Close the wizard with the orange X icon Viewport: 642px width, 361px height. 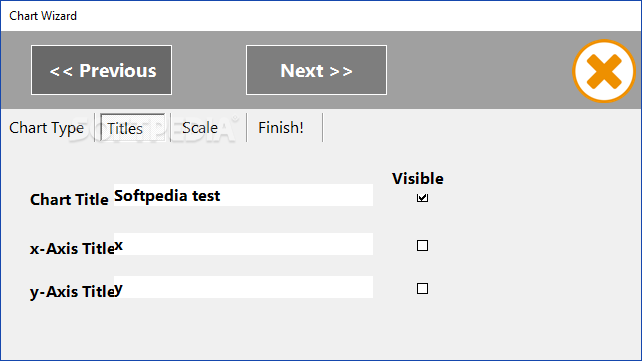(604, 71)
